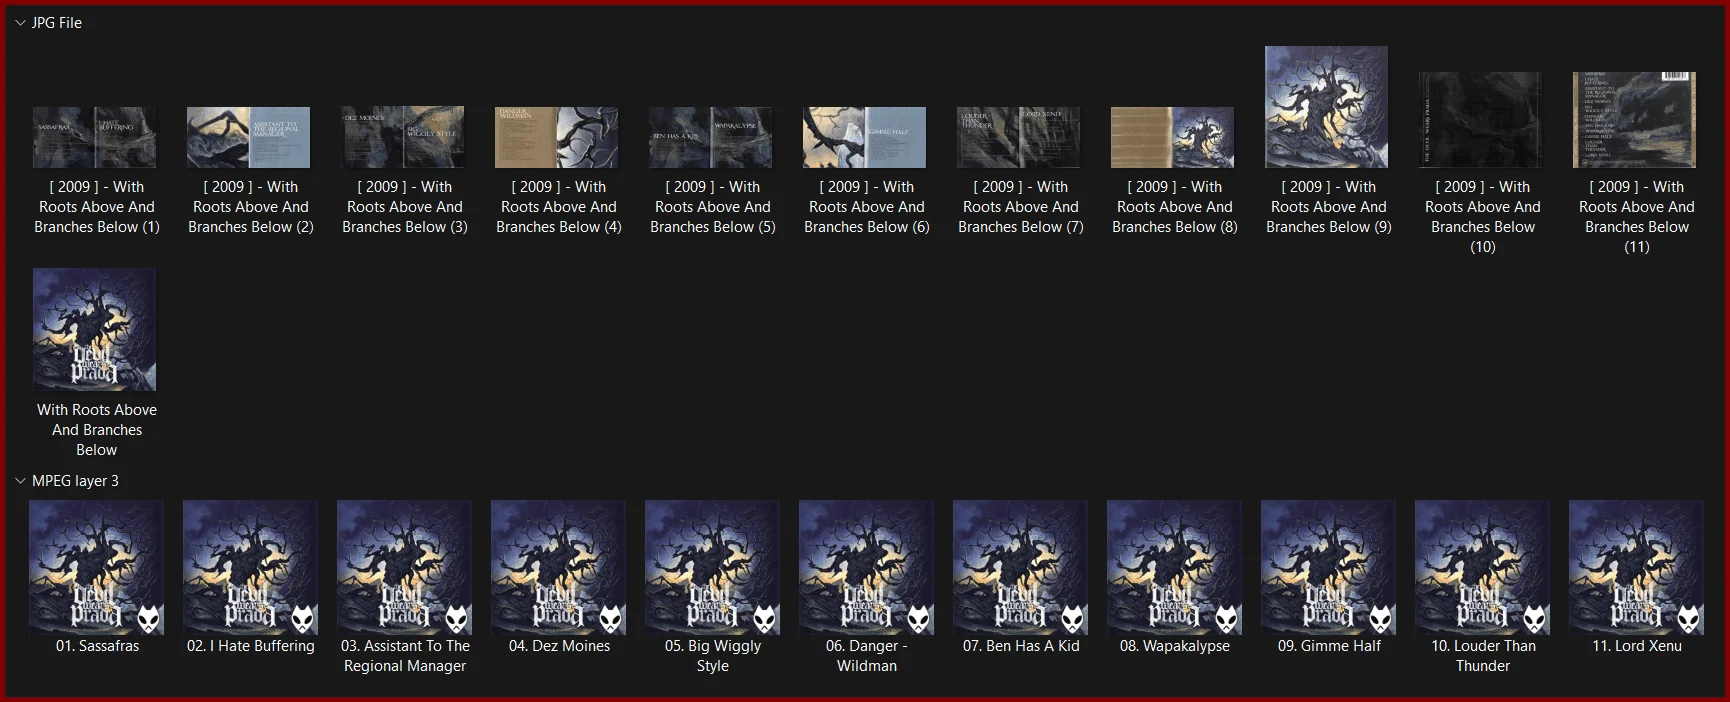Image resolution: width=1730 pixels, height=702 pixels.
Task: Select the 03. Assistant To The Regional Manager MP3 icon
Action: [x=405, y=568]
